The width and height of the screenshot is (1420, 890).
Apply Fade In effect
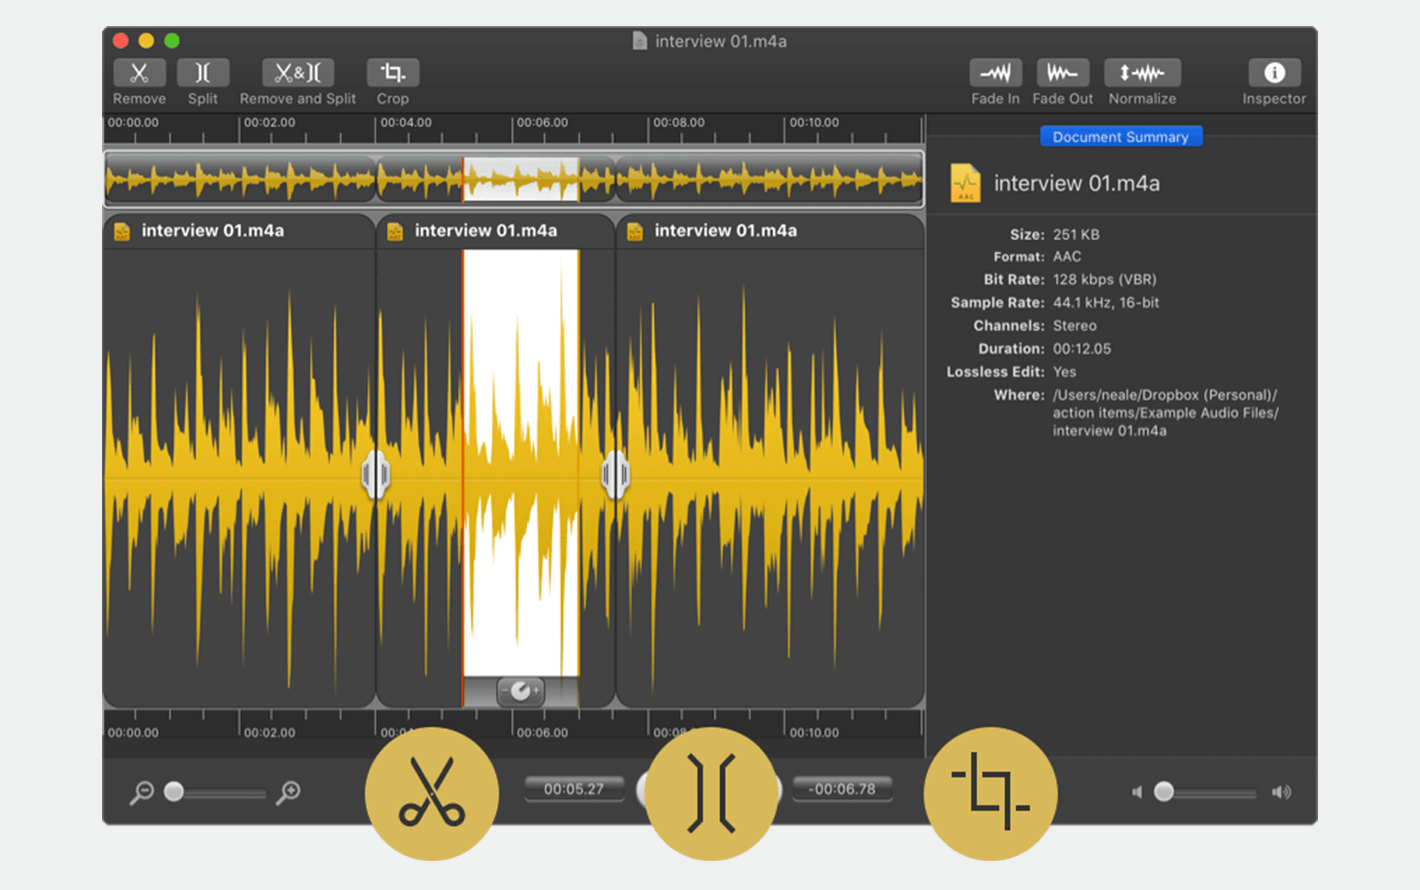click(x=995, y=73)
